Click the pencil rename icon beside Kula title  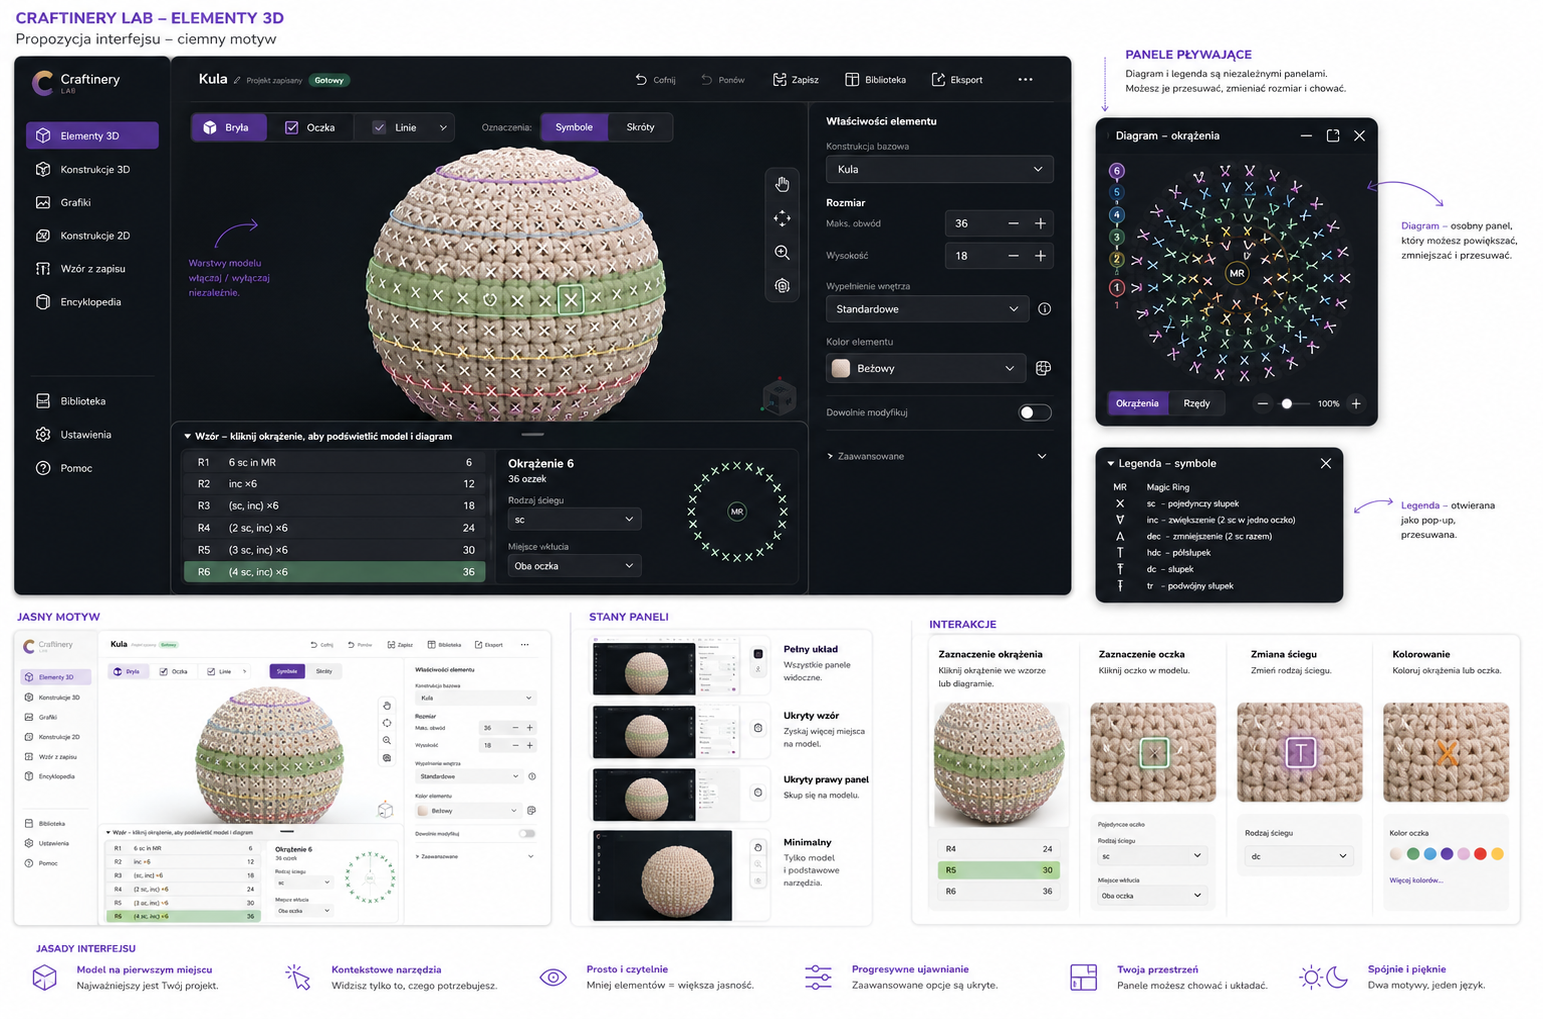pyautogui.click(x=237, y=80)
